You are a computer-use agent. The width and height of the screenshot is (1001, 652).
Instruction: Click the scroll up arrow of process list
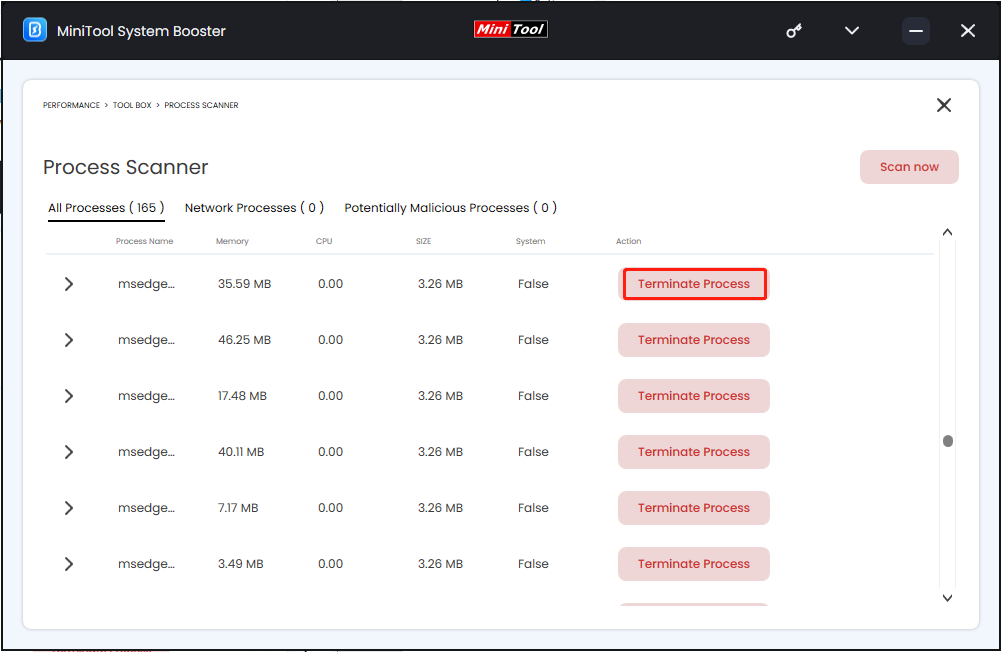(x=947, y=232)
